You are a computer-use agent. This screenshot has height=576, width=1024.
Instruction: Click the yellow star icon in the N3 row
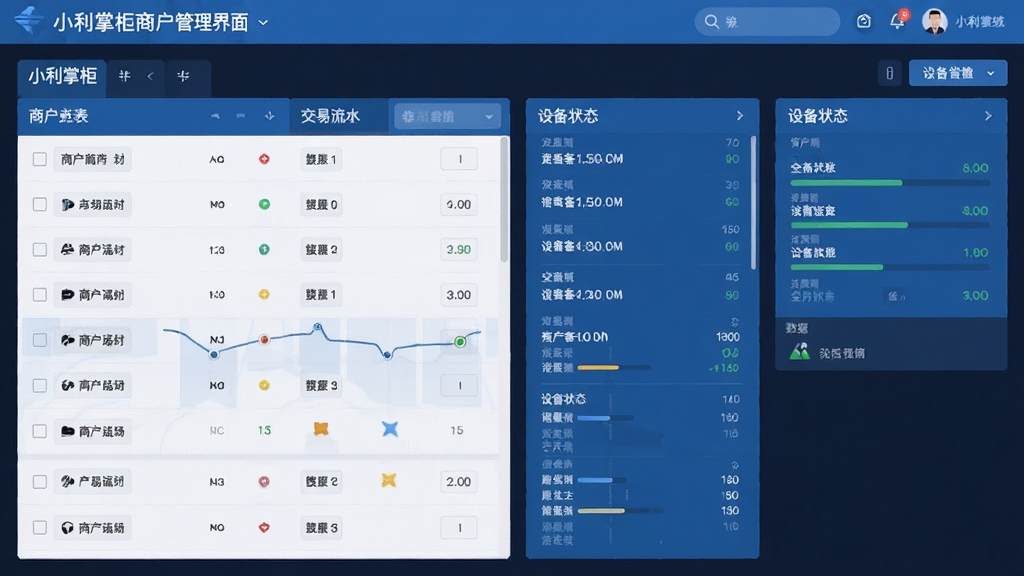(389, 481)
